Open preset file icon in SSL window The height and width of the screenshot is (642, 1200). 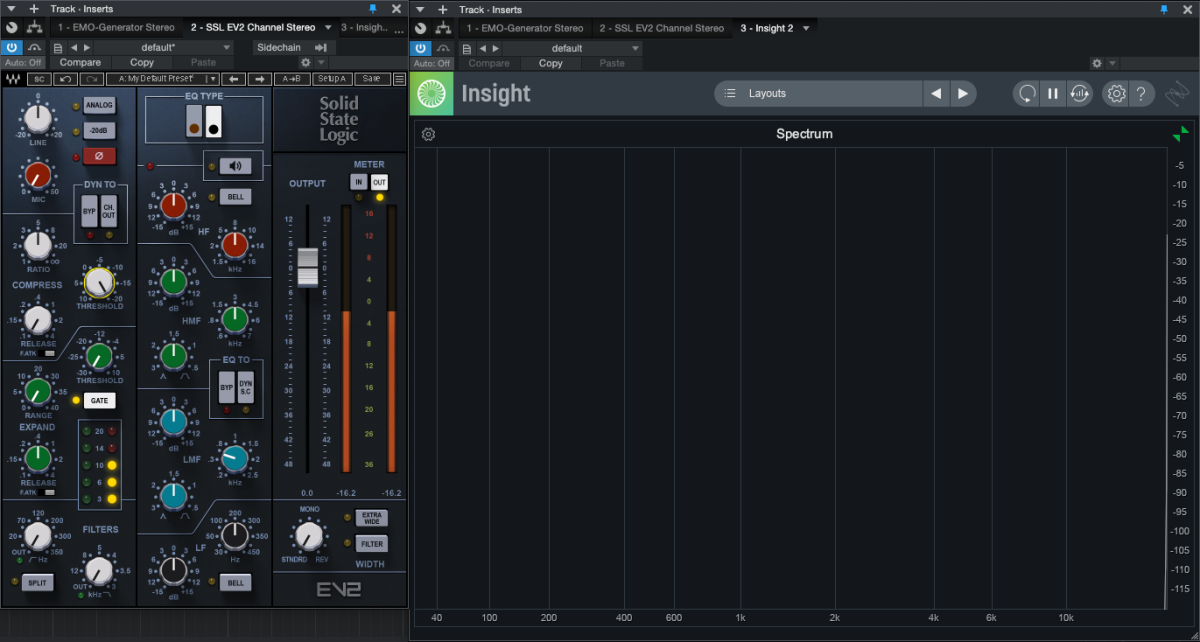pos(59,47)
